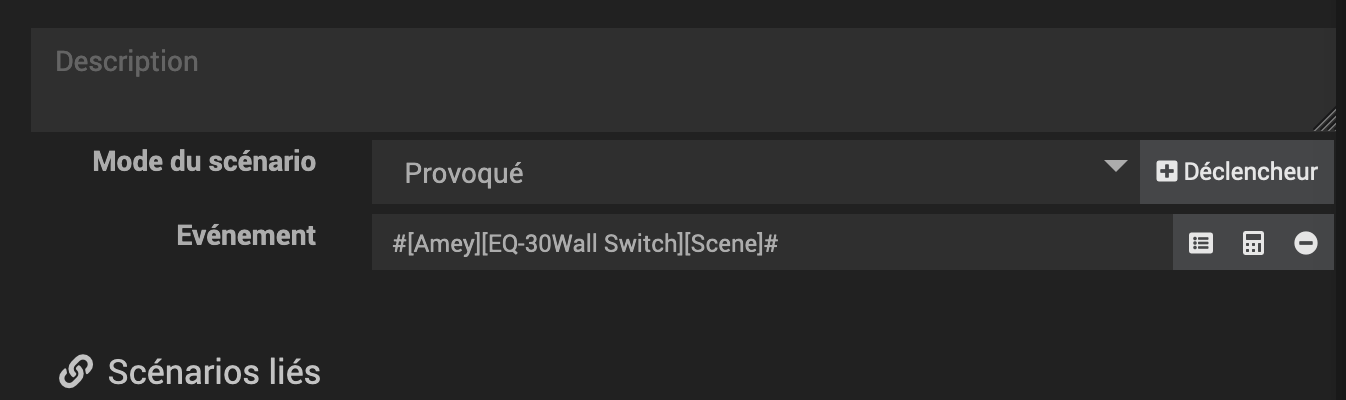1346x400 pixels.
Task: Remove the event with the minus icon
Action: click(x=1305, y=243)
